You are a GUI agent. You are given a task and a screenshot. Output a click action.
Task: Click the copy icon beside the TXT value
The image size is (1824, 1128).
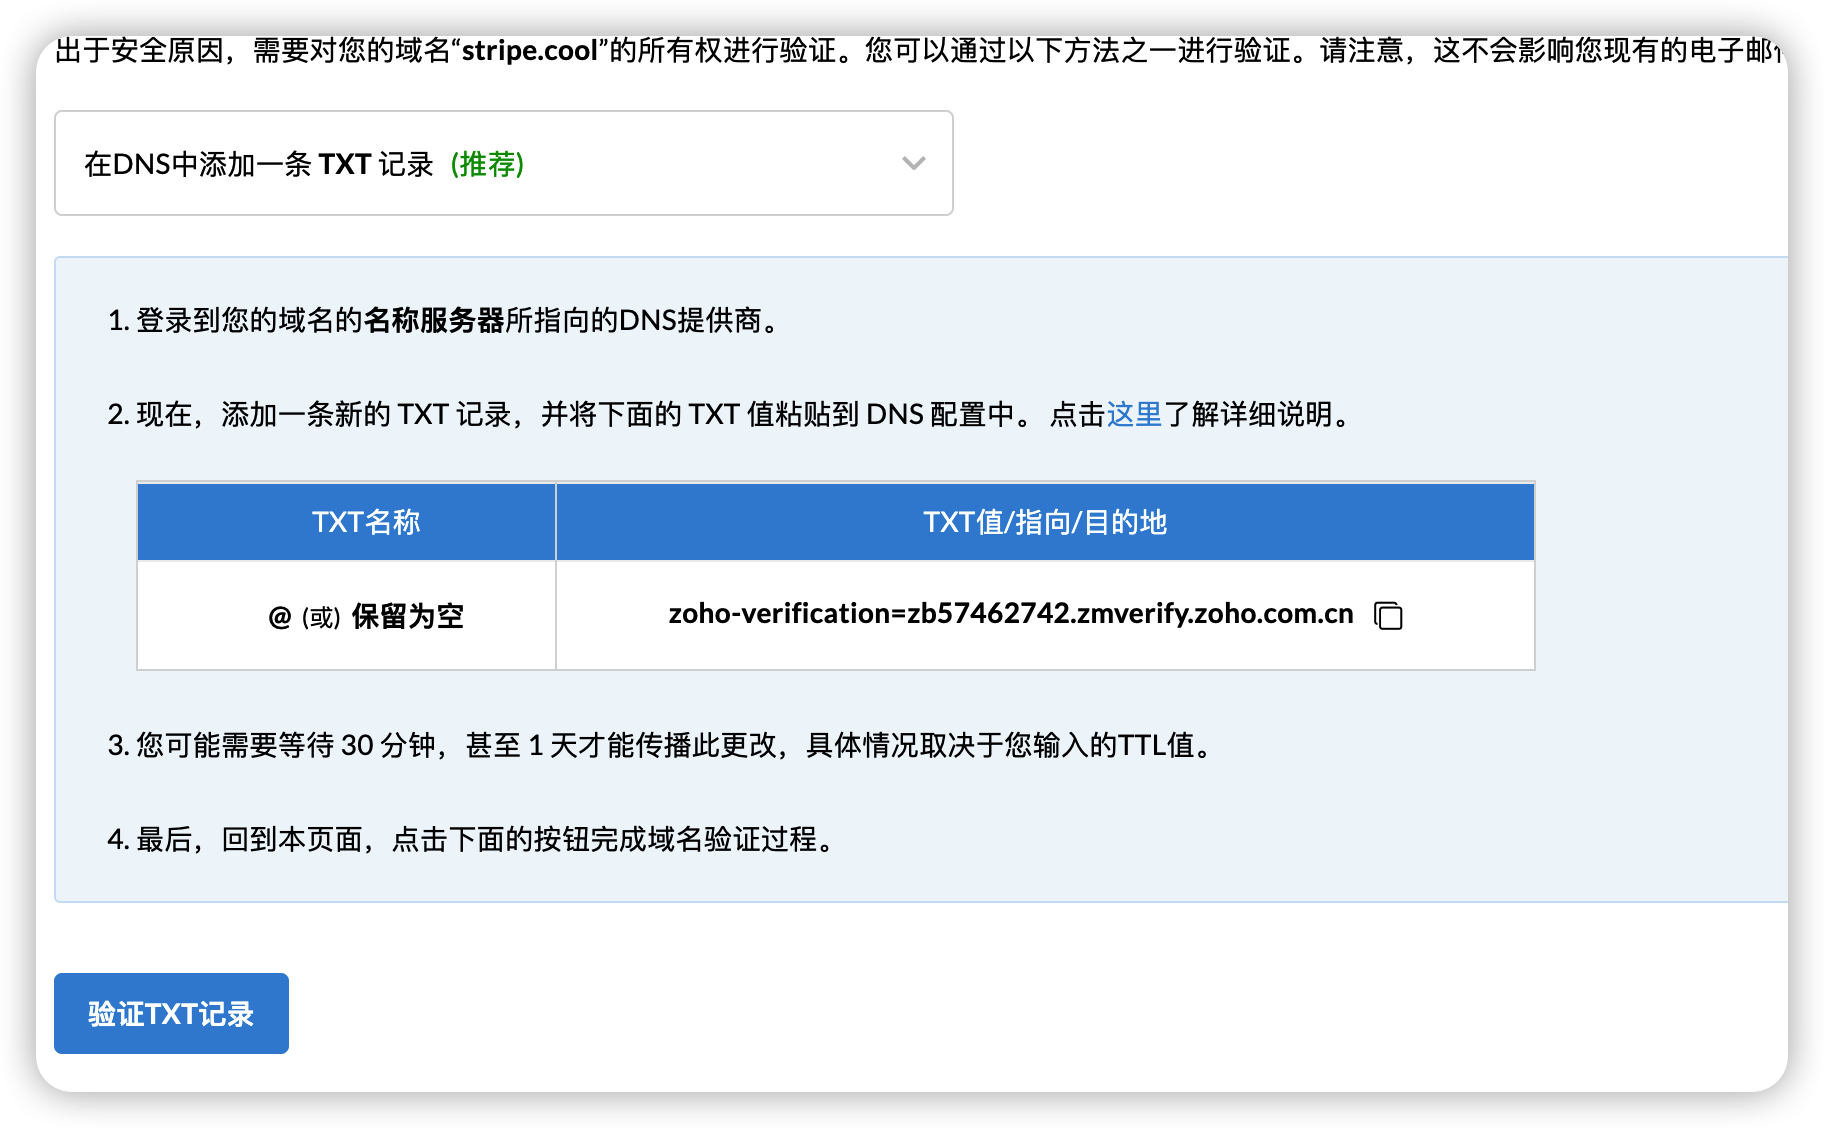[x=1389, y=616]
